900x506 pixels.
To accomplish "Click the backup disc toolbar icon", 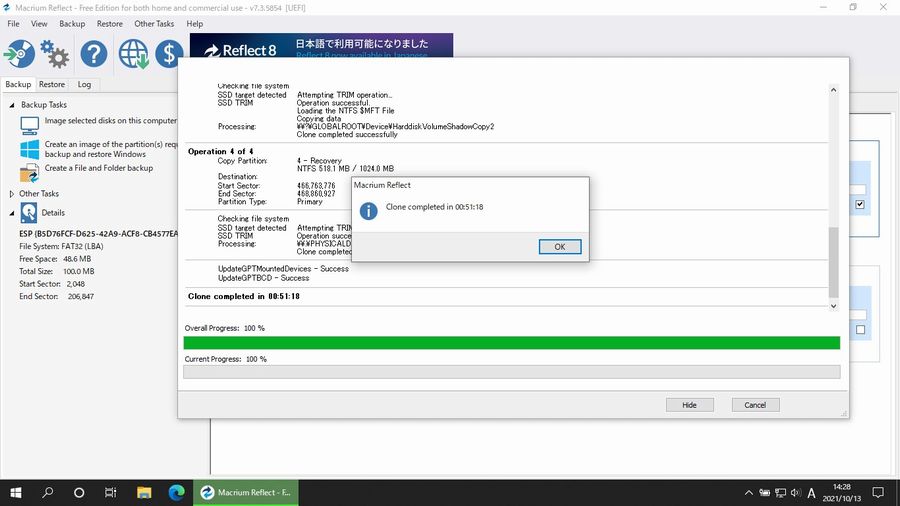I will (19, 54).
